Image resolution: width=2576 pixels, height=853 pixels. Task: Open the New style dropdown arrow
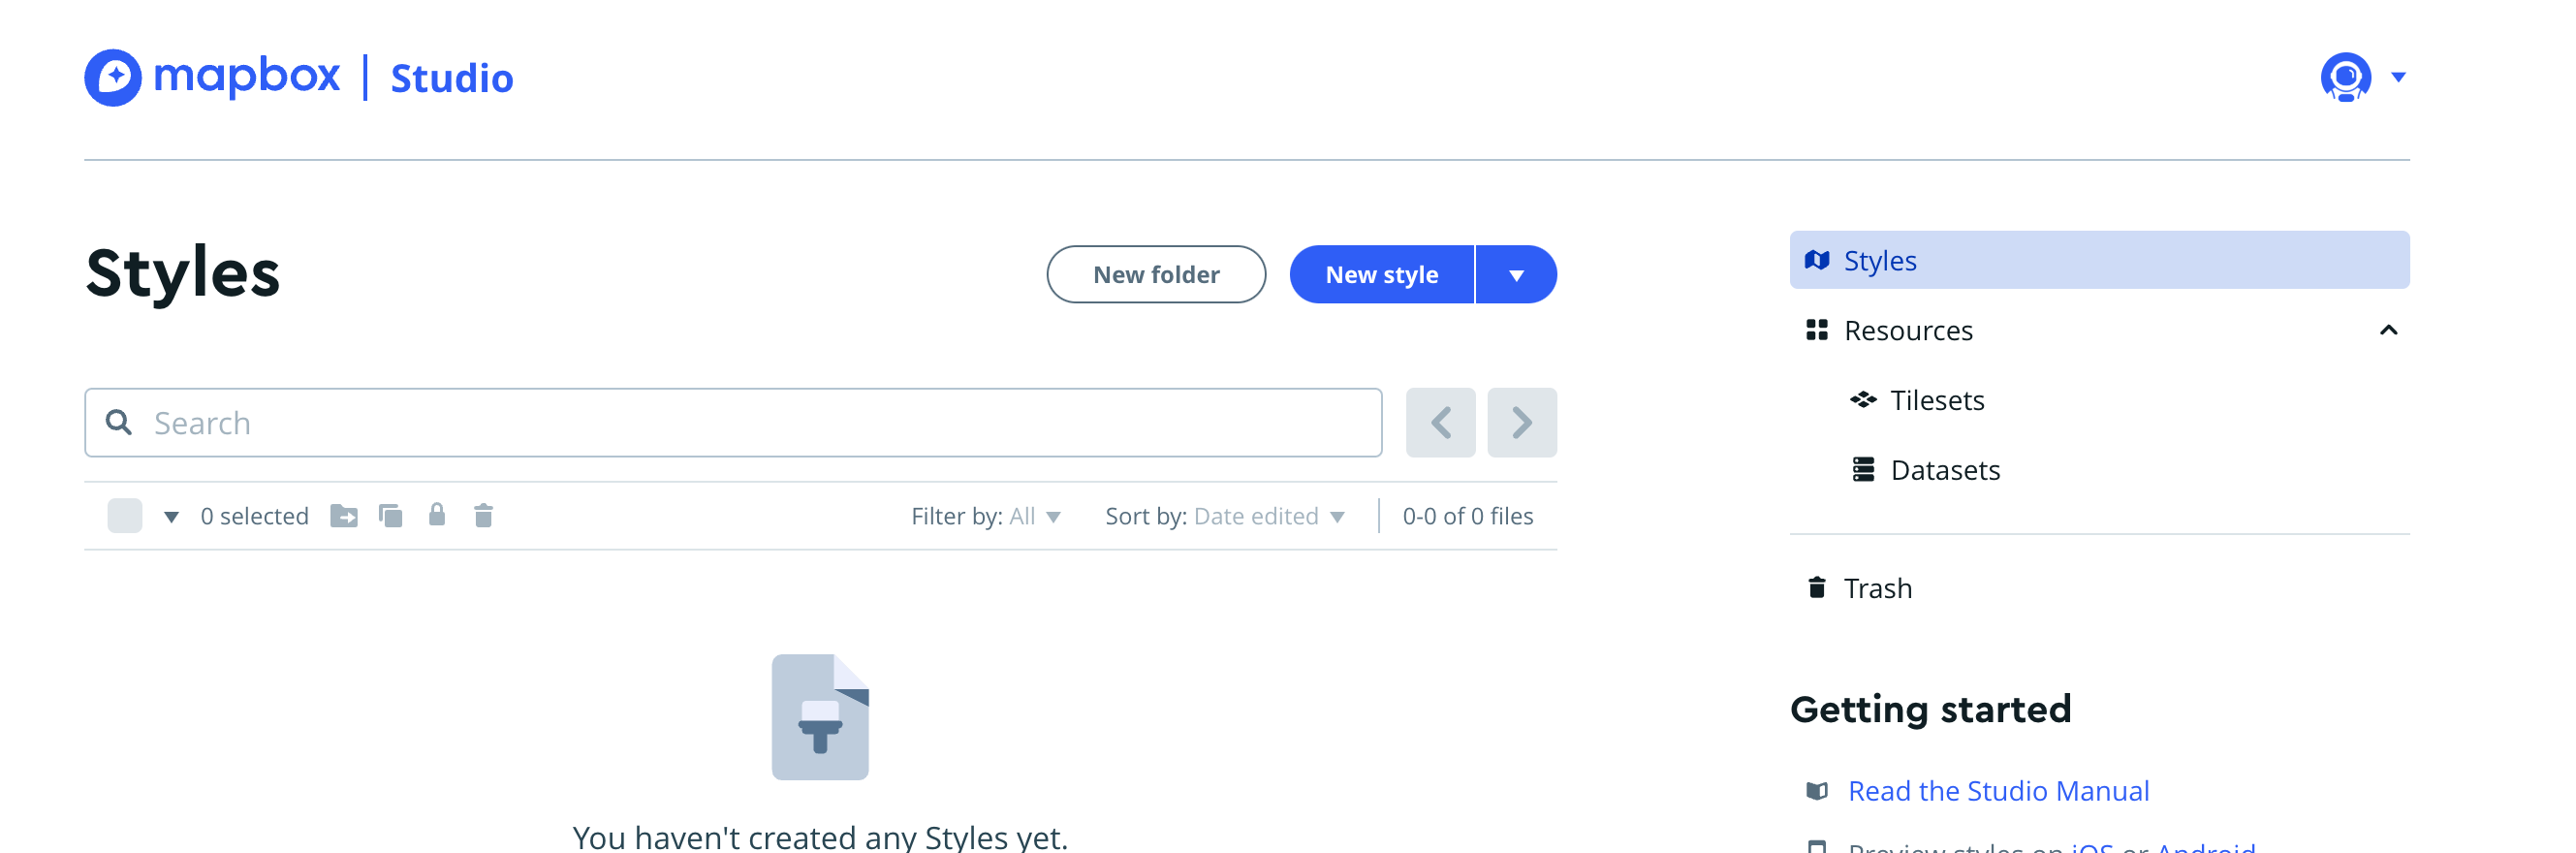[1516, 274]
